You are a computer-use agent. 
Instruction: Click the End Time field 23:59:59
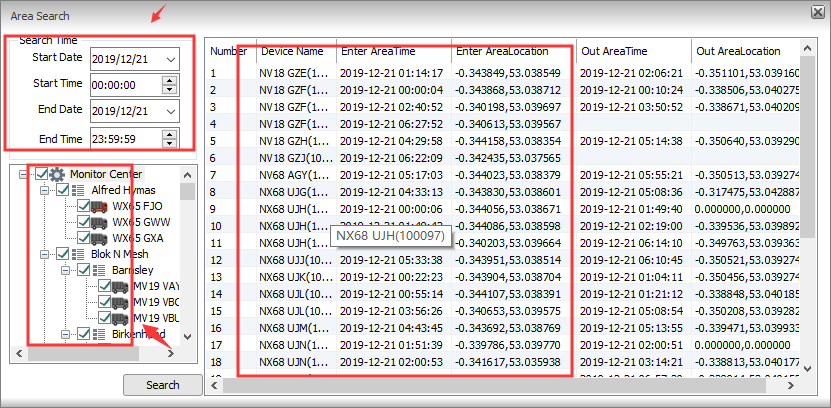click(x=126, y=139)
